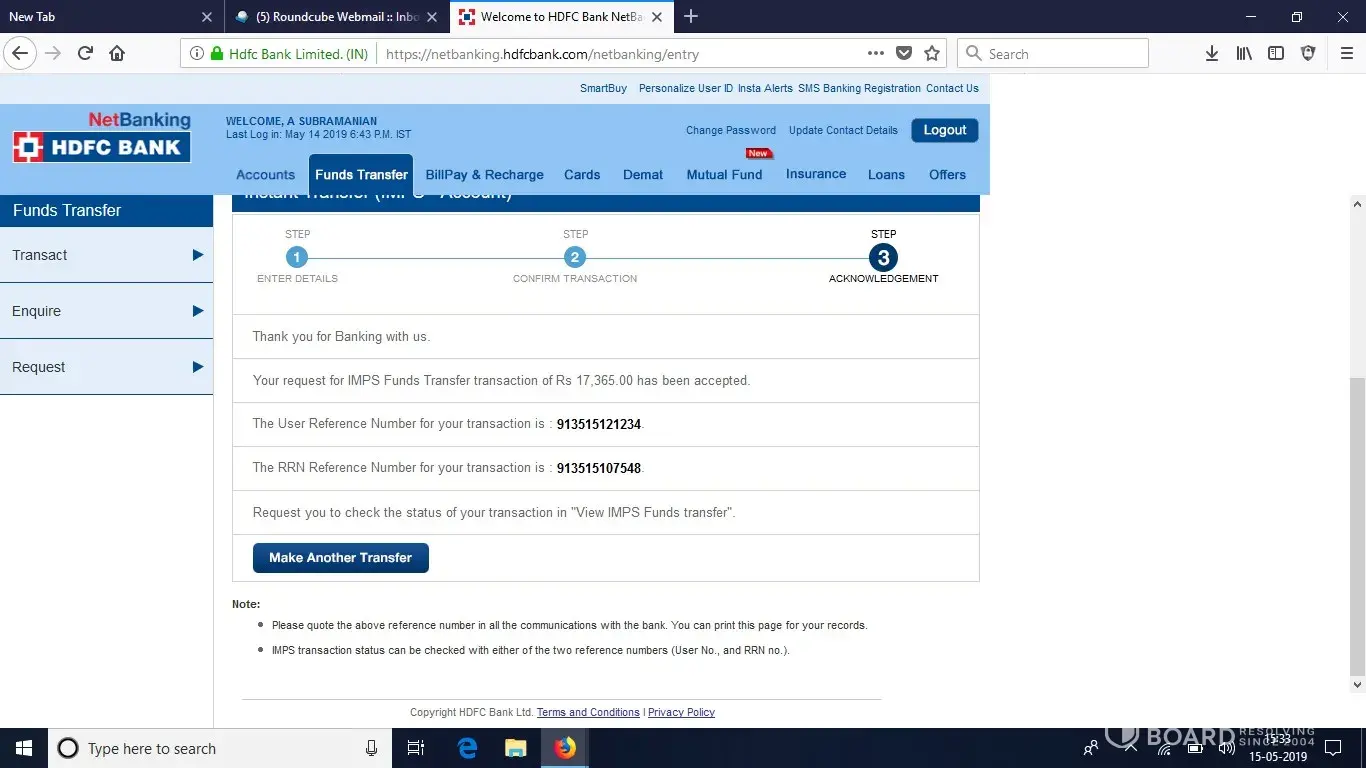Switch to the Roundcube Webmail tab

(x=336, y=17)
